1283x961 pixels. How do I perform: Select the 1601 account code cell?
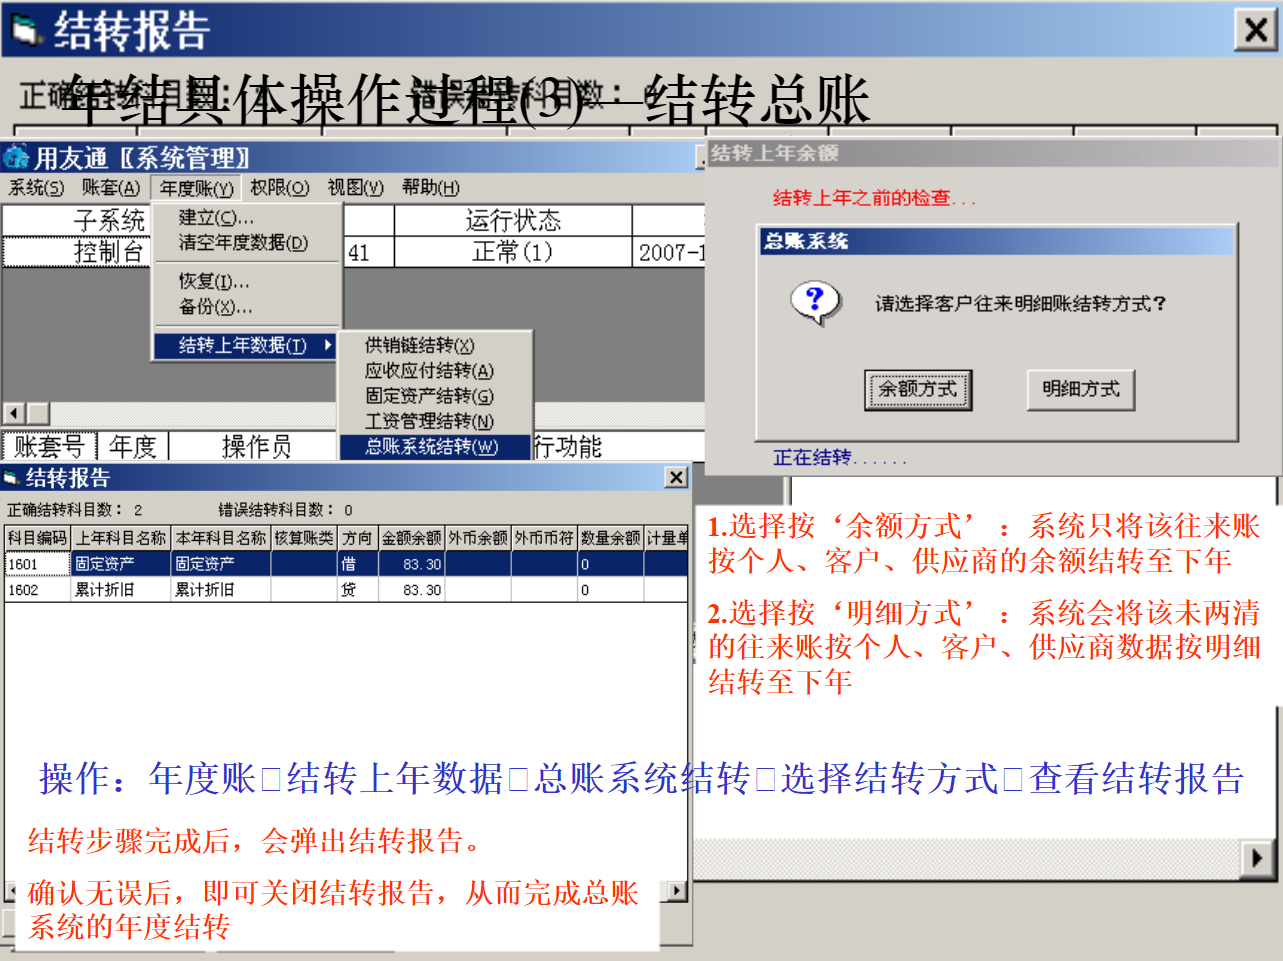[37, 564]
